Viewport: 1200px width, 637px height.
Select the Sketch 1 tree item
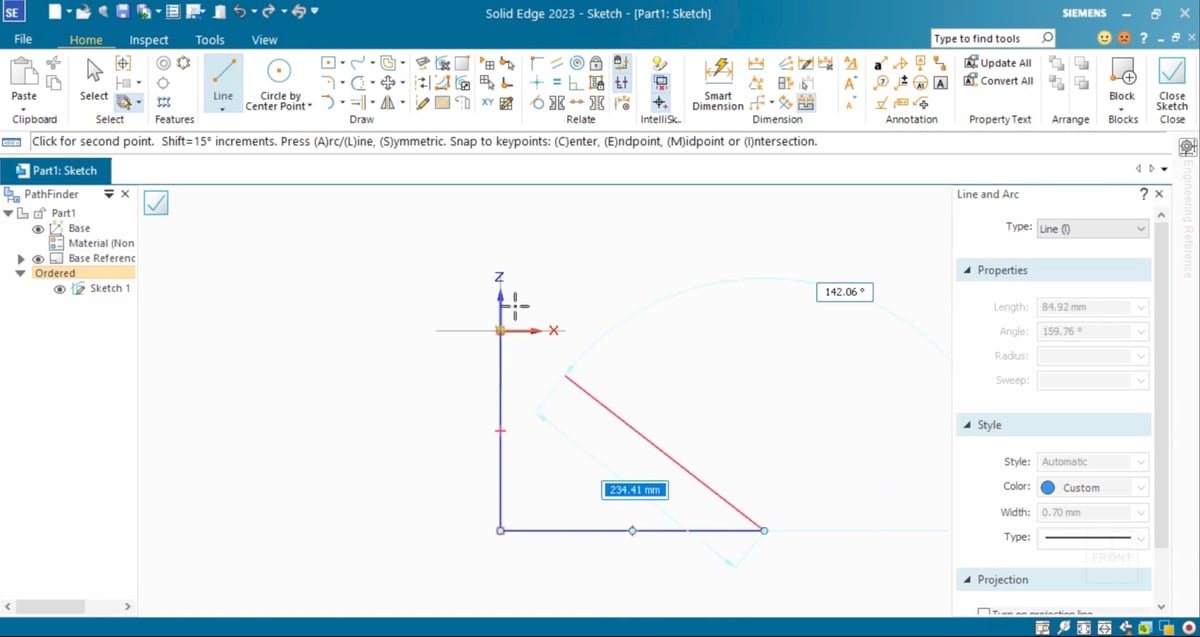pyautogui.click(x=110, y=289)
